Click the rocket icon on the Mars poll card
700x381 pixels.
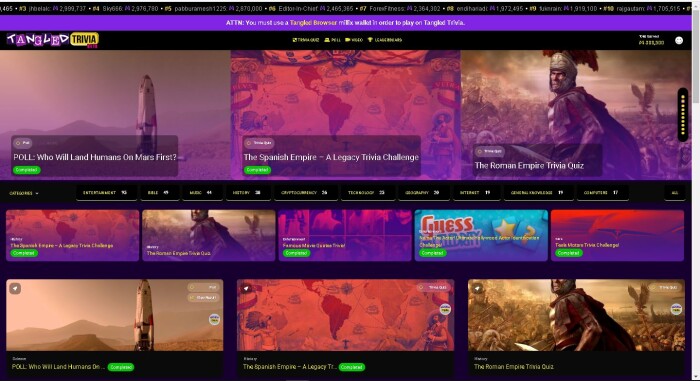(15, 288)
